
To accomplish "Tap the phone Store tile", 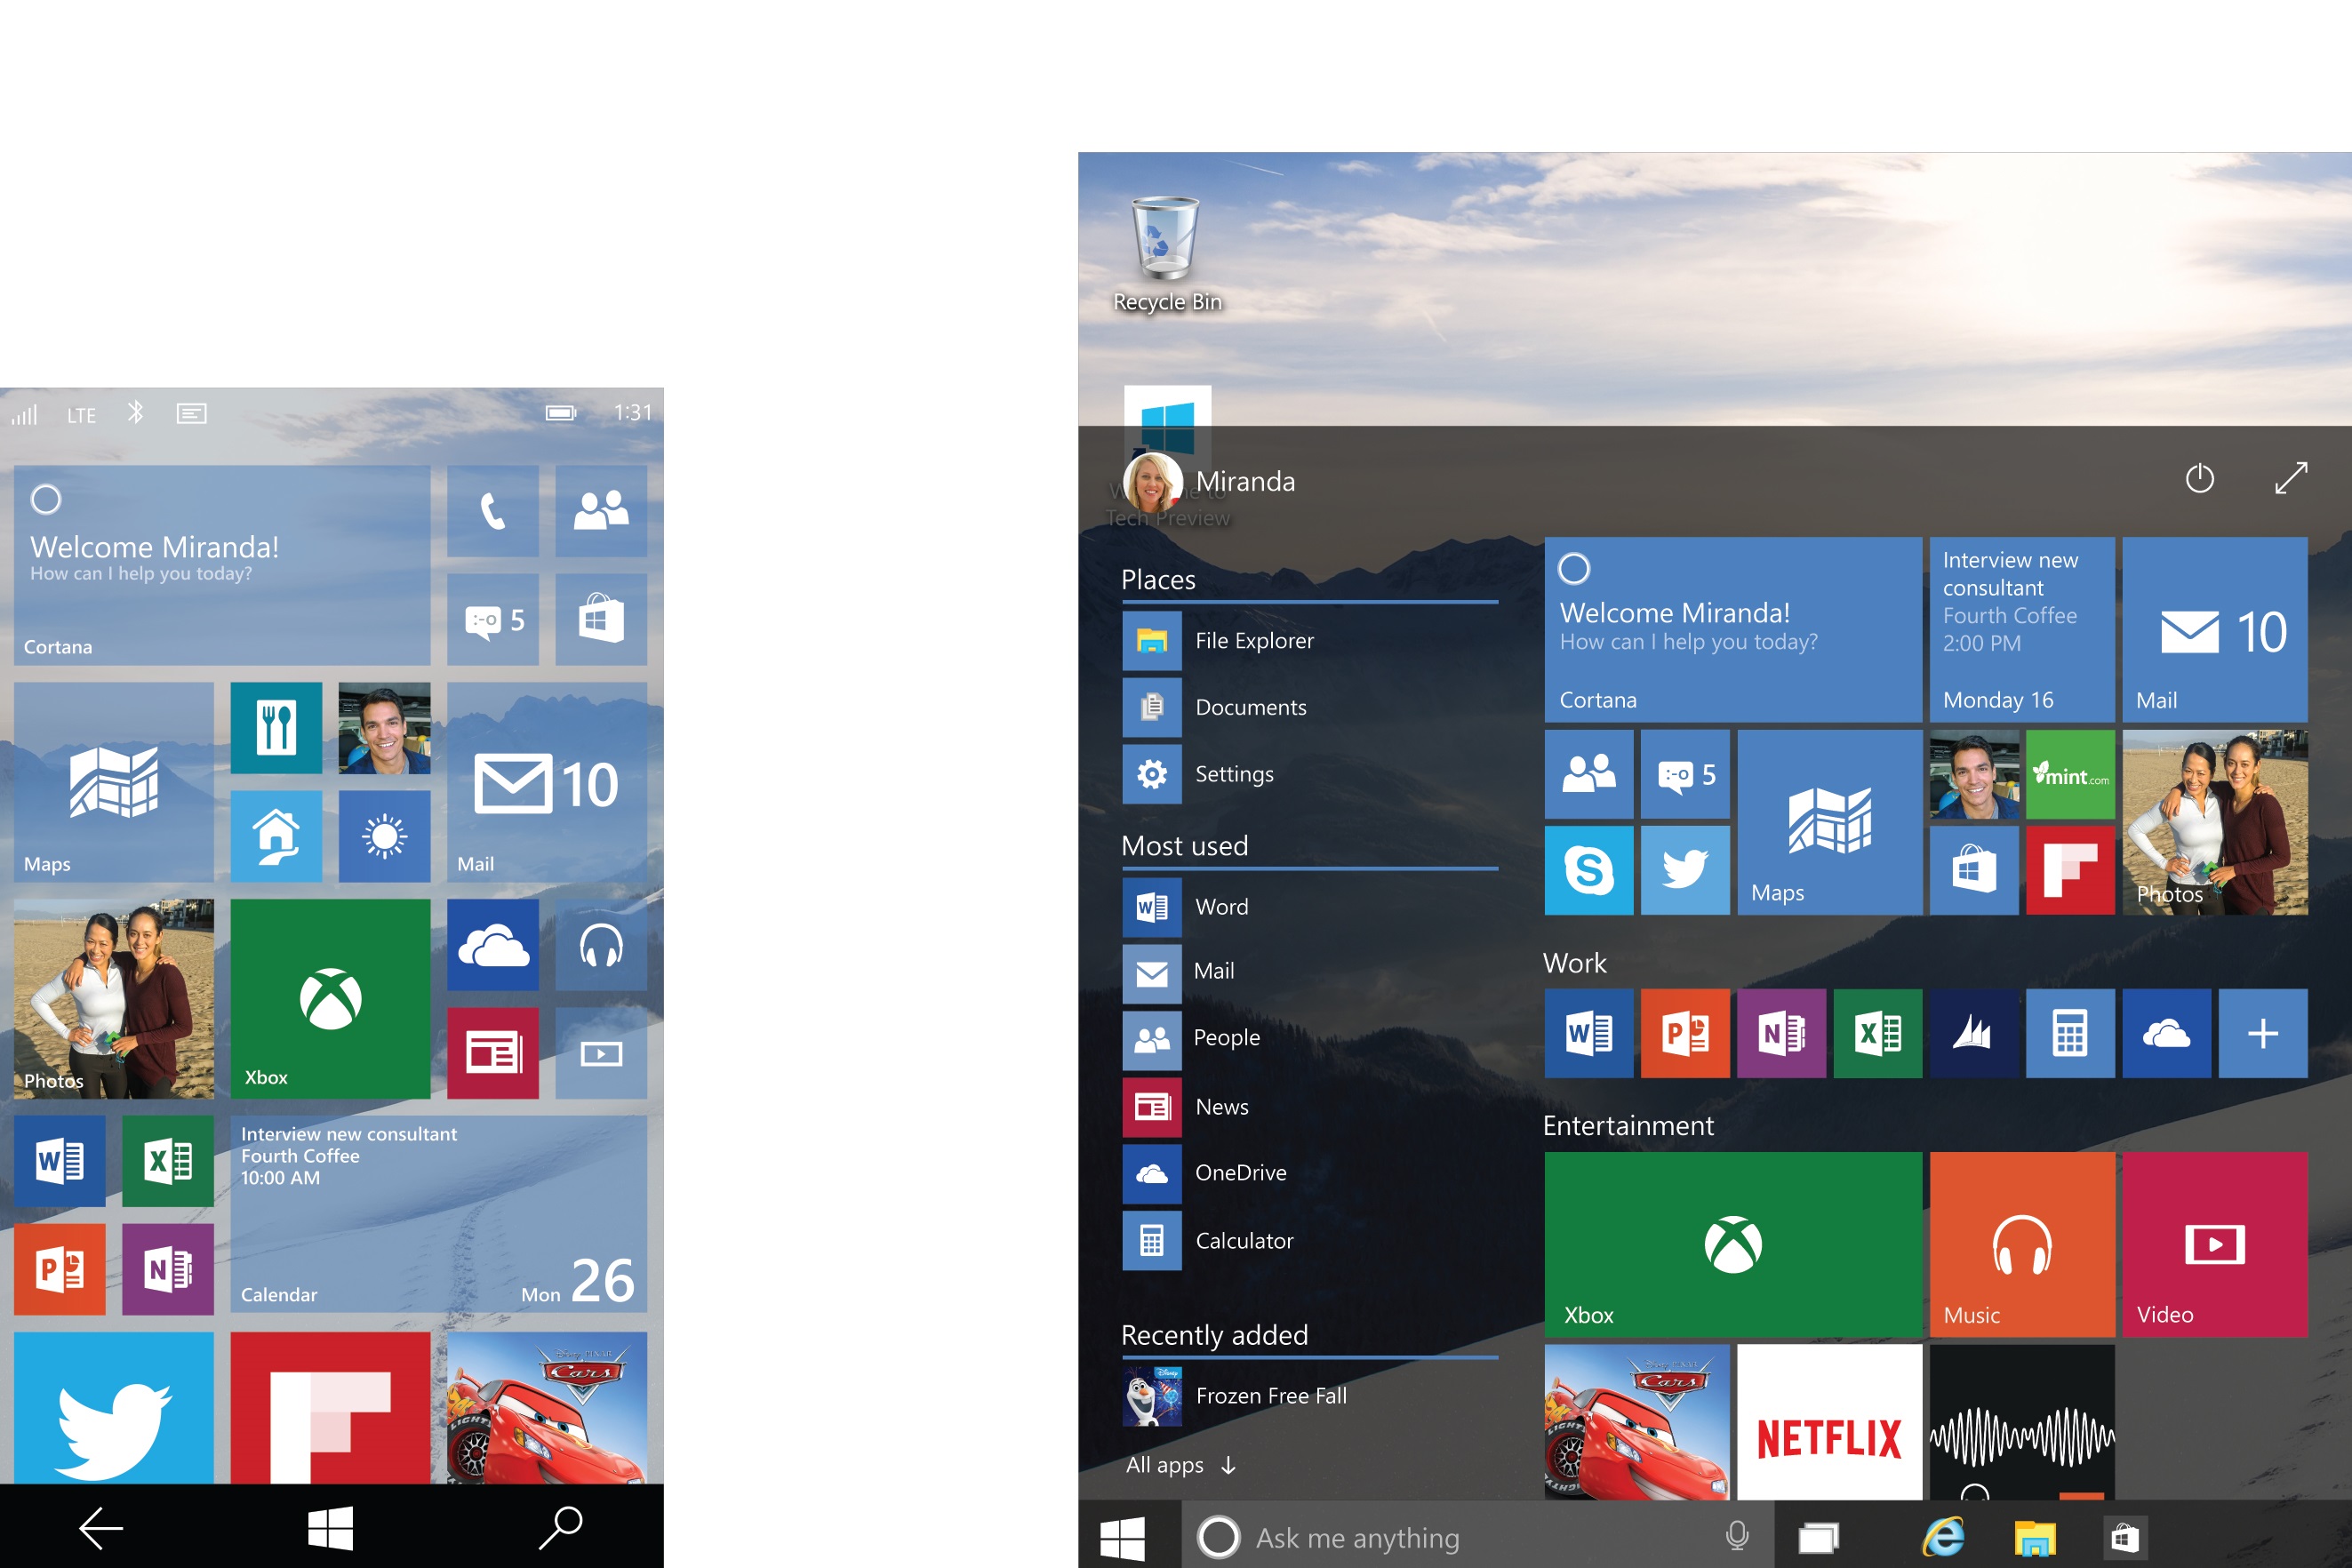I will (601, 619).
